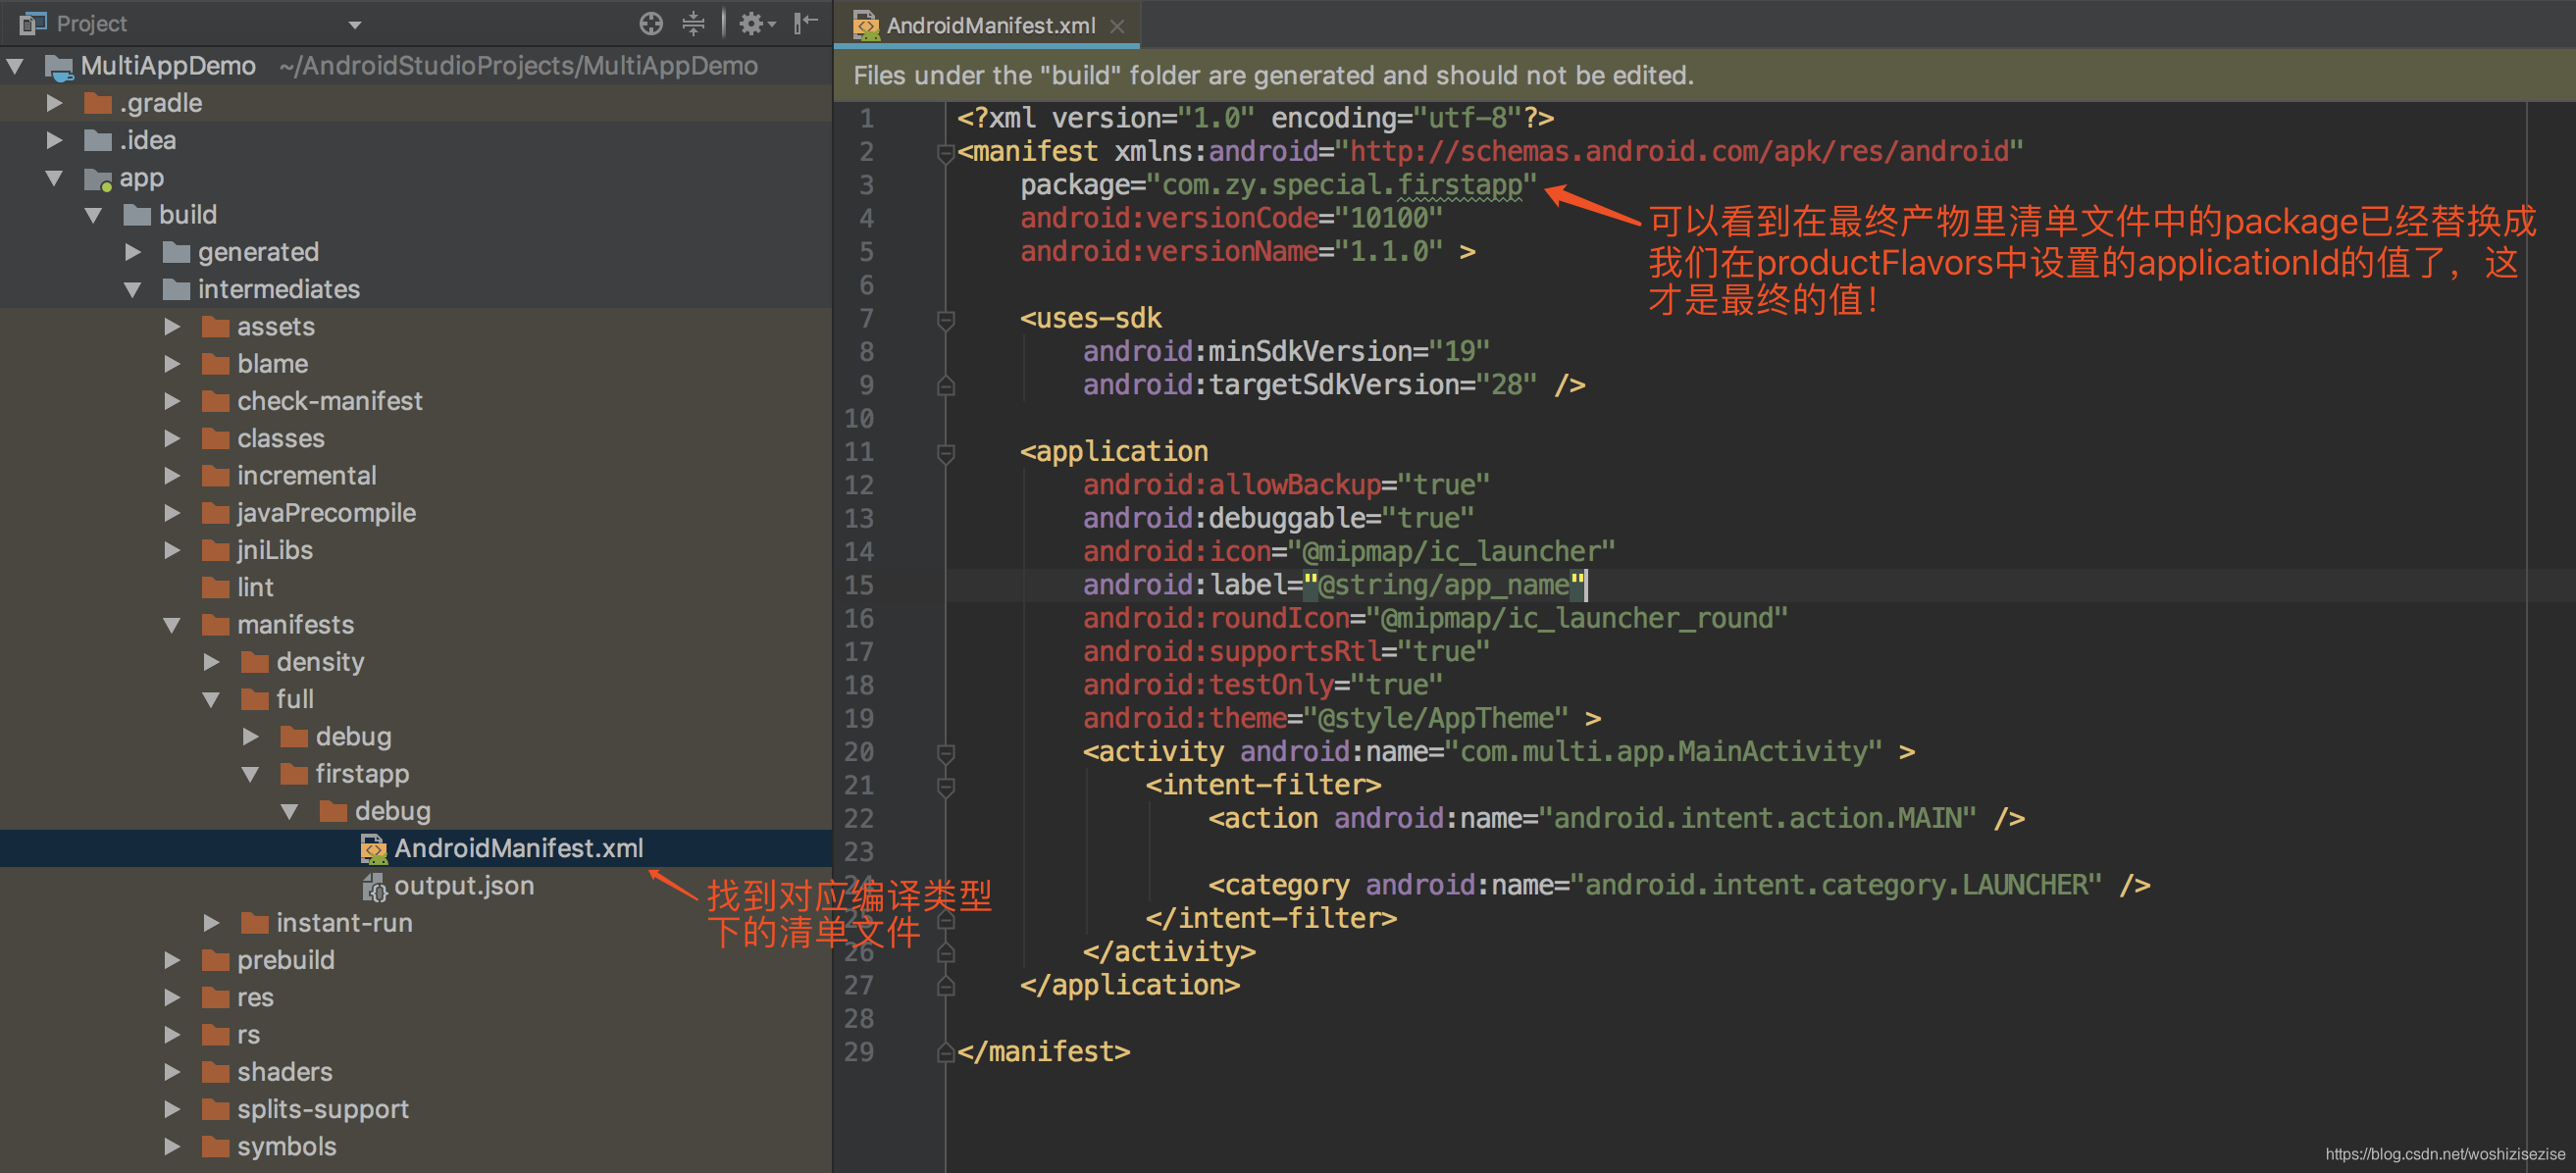The height and width of the screenshot is (1173, 2576).
Task: Expand the check-manifest folder arrow
Action: coord(172,401)
